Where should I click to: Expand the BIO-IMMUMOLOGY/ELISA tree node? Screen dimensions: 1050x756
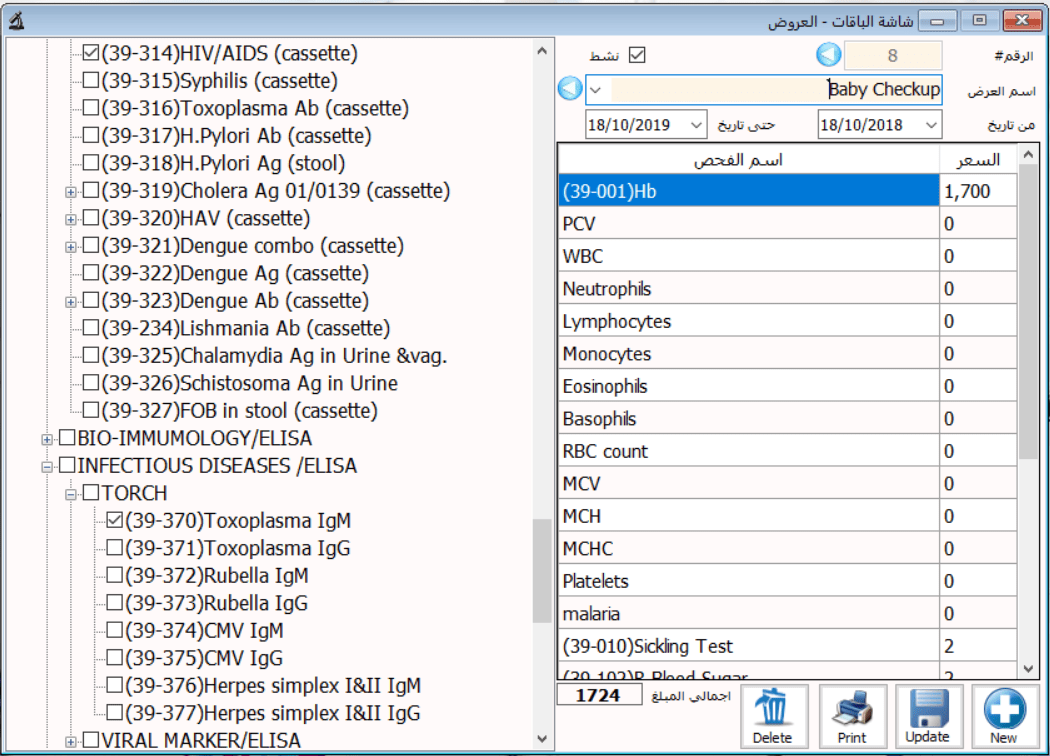[46, 439]
